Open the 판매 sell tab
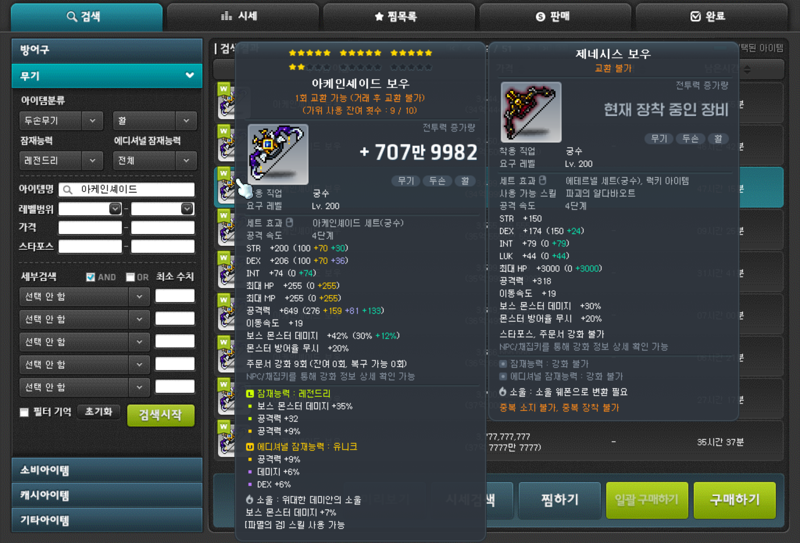 coord(555,16)
